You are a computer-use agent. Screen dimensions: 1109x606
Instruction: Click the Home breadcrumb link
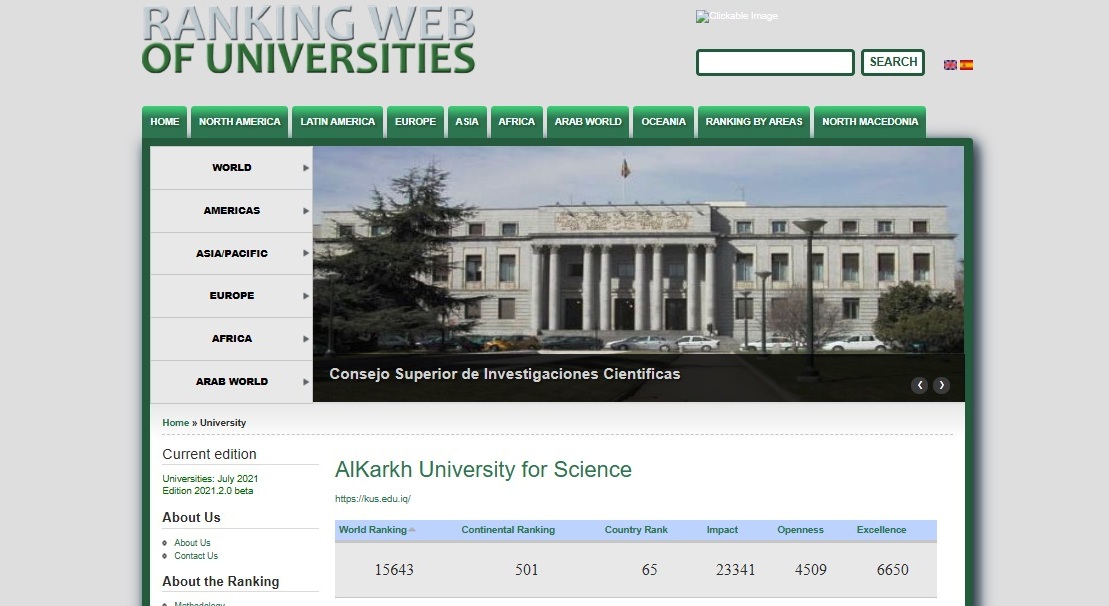[175, 423]
